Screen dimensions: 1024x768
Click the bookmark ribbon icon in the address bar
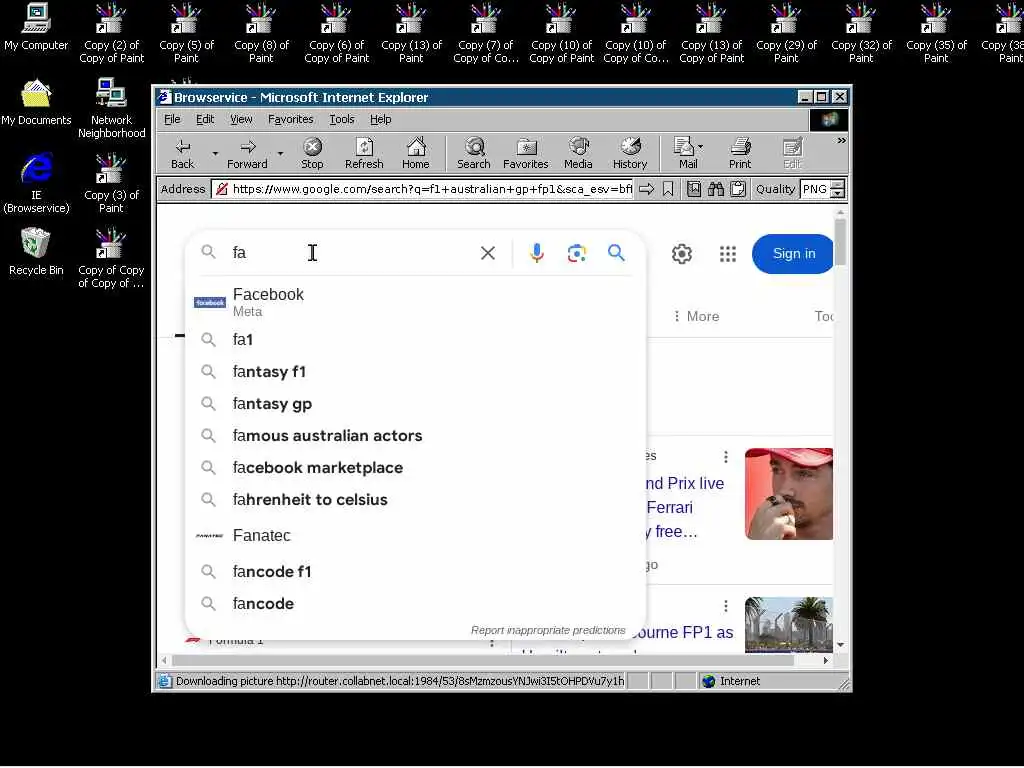click(x=668, y=189)
